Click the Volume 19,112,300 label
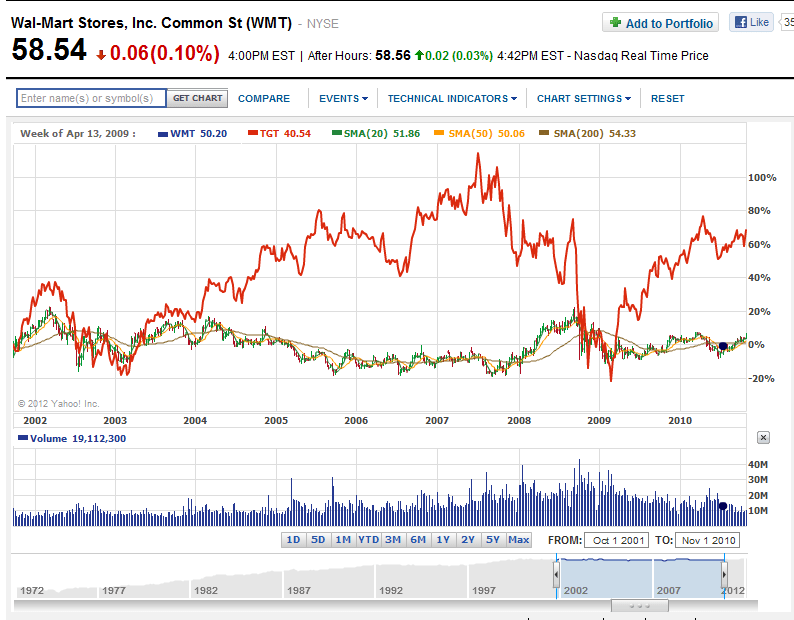This screenshot has height=620, width=794. click(x=78, y=439)
